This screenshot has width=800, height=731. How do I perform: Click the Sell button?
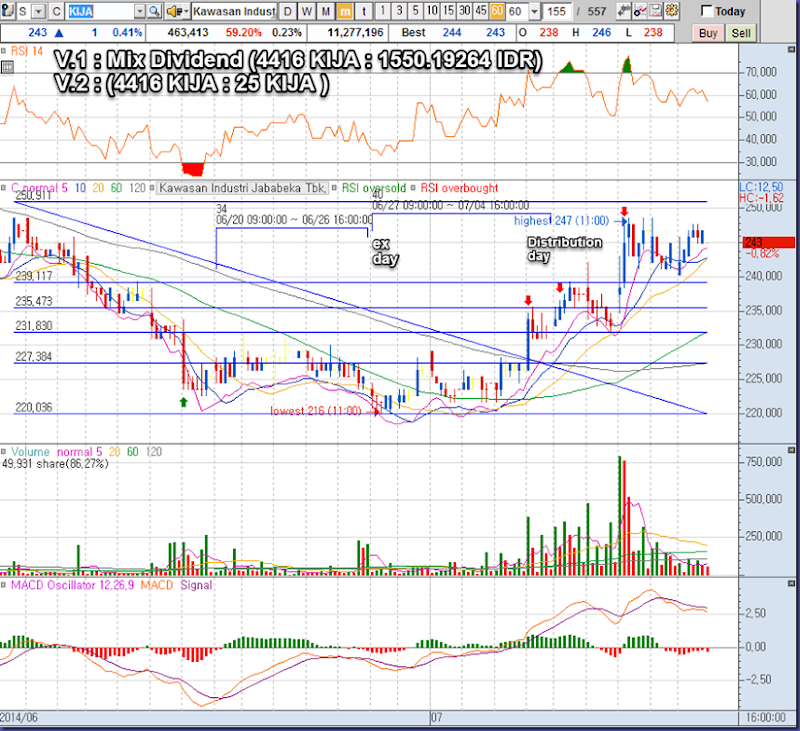coord(741,32)
